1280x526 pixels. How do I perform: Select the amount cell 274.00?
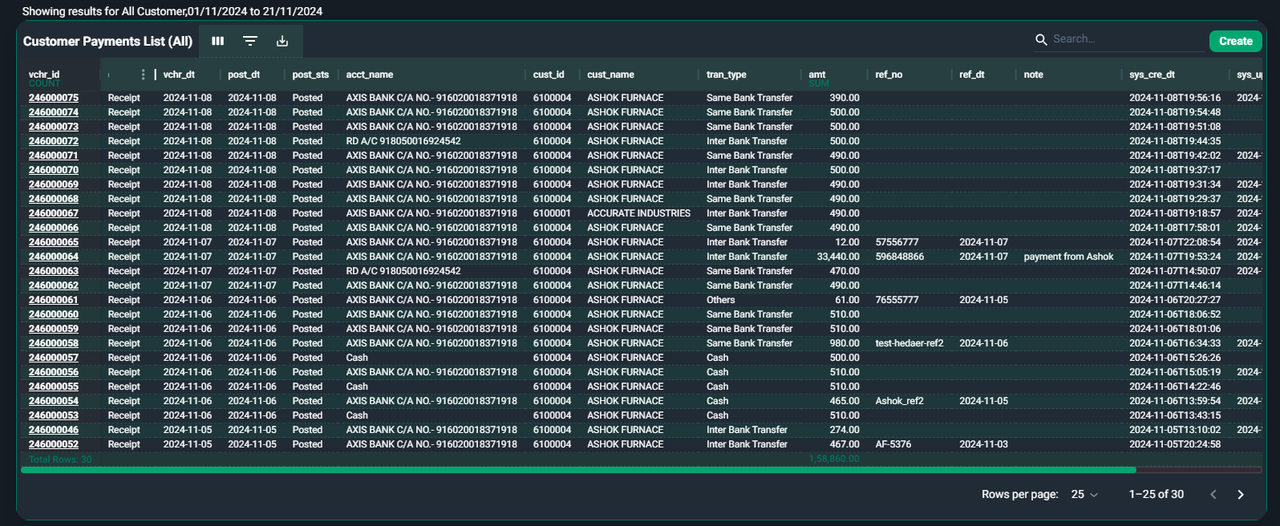coord(845,430)
